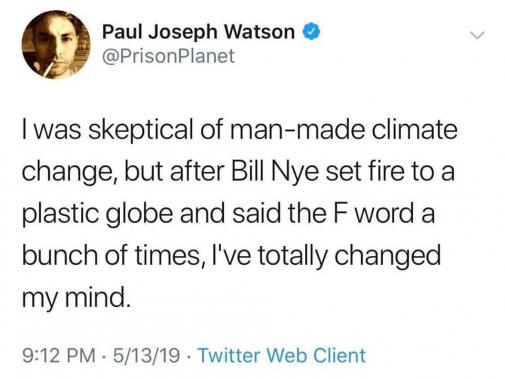The image size is (505, 379).
Task: Expand the tweet options chevron
Action: [477, 35]
